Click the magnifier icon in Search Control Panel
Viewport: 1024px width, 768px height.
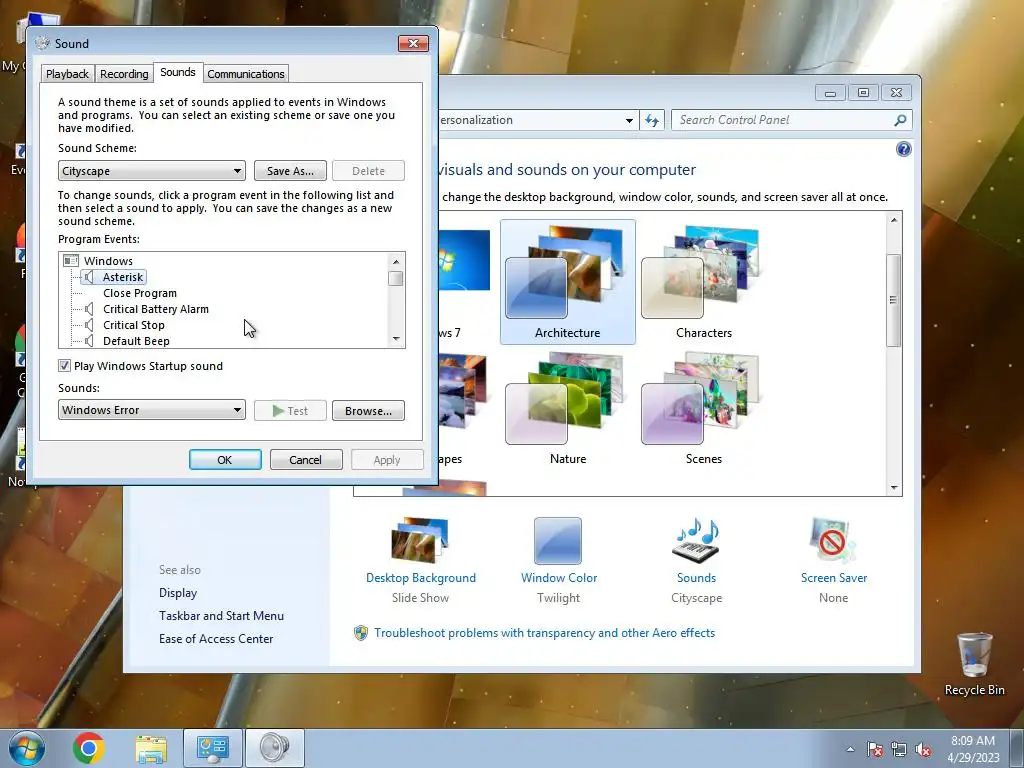(x=900, y=120)
